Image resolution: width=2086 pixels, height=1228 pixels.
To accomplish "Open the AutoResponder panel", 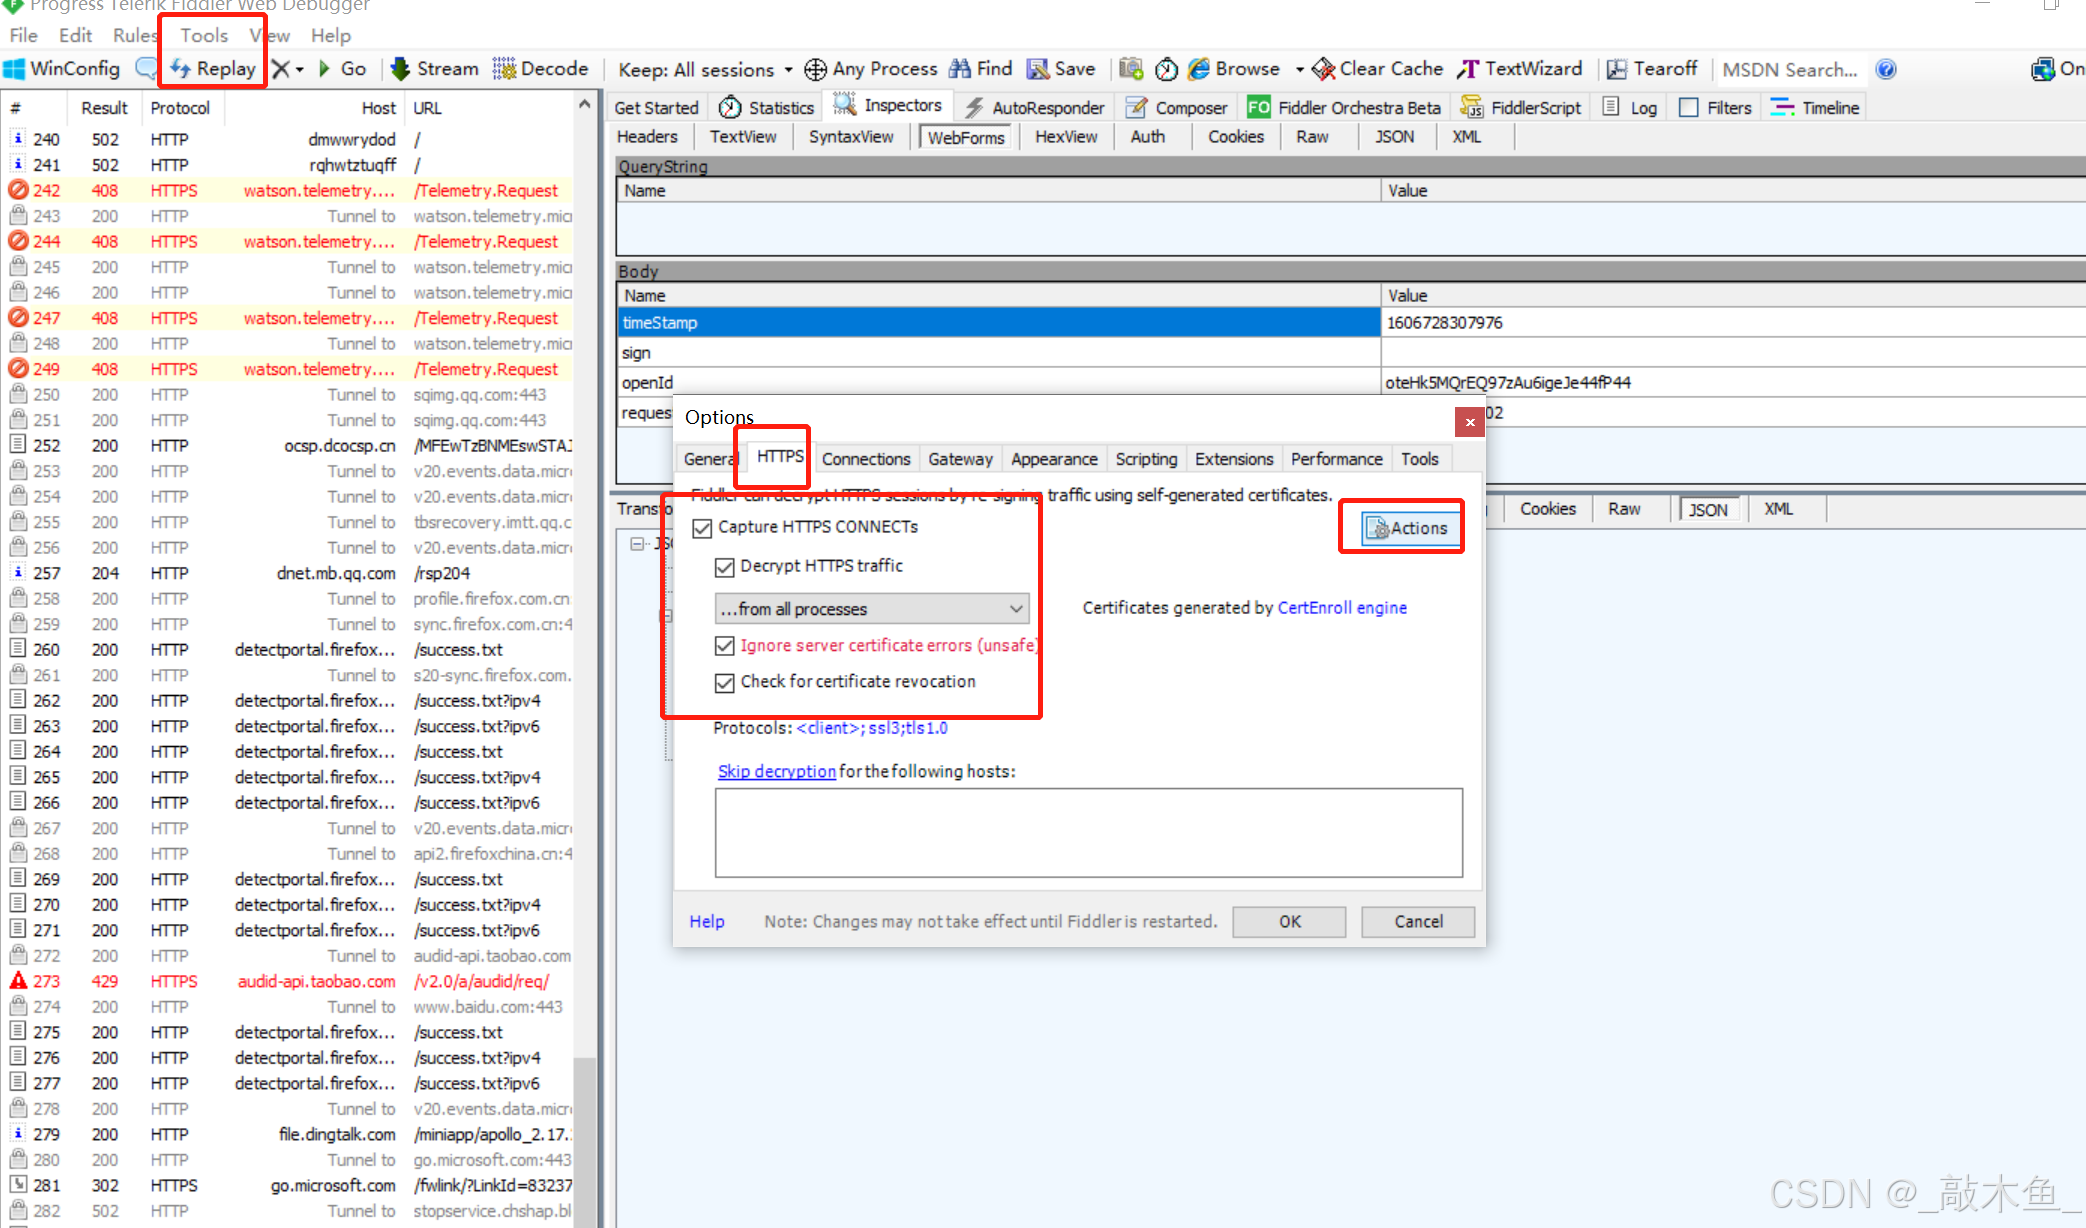I will coord(1034,107).
